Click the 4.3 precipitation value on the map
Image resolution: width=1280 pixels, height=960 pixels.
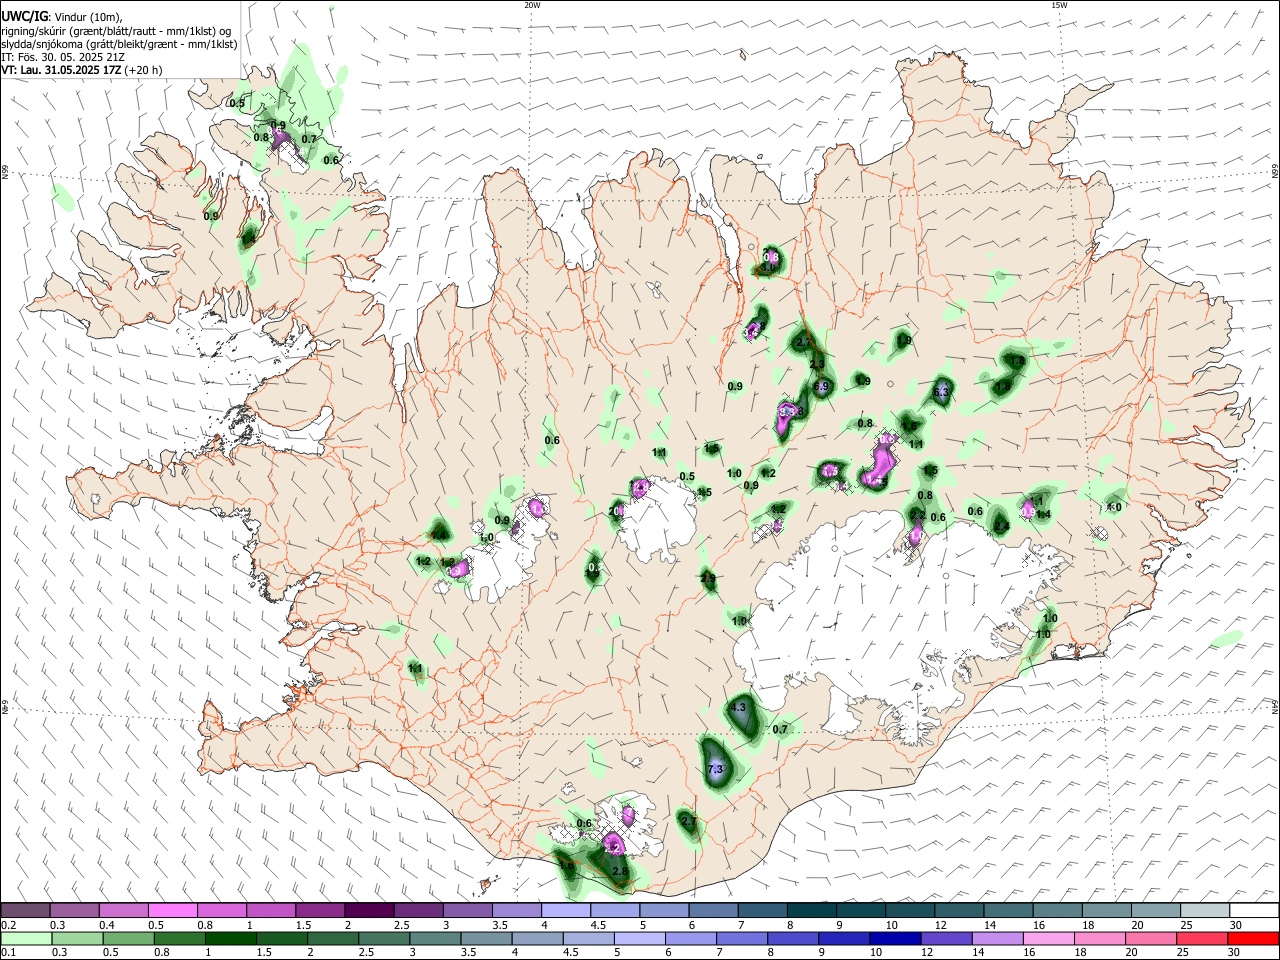tap(739, 707)
